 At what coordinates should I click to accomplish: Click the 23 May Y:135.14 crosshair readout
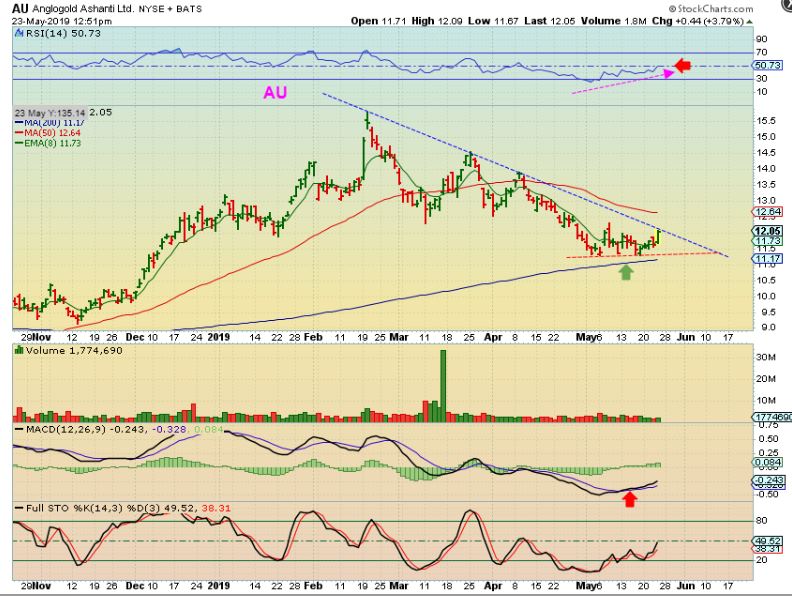(x=50, y=113)
